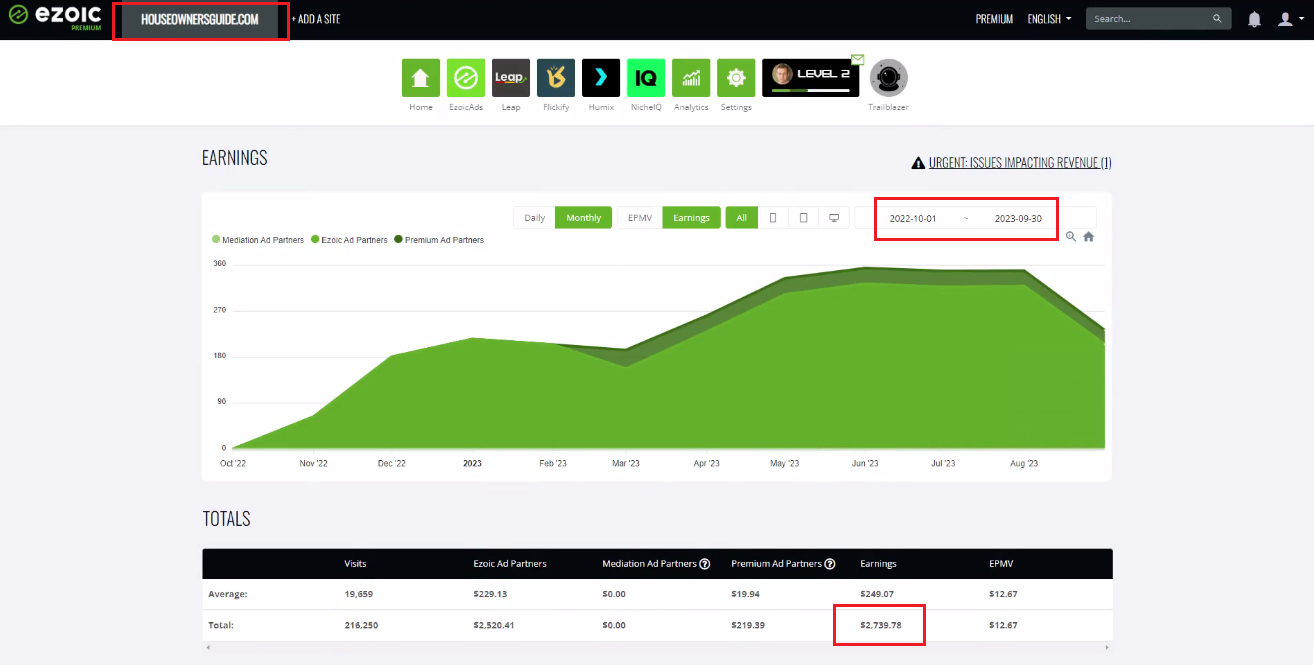The width and height of the screenshot is (1314, 665).
Task: Select the All devices filter
Action: (741, 218)
